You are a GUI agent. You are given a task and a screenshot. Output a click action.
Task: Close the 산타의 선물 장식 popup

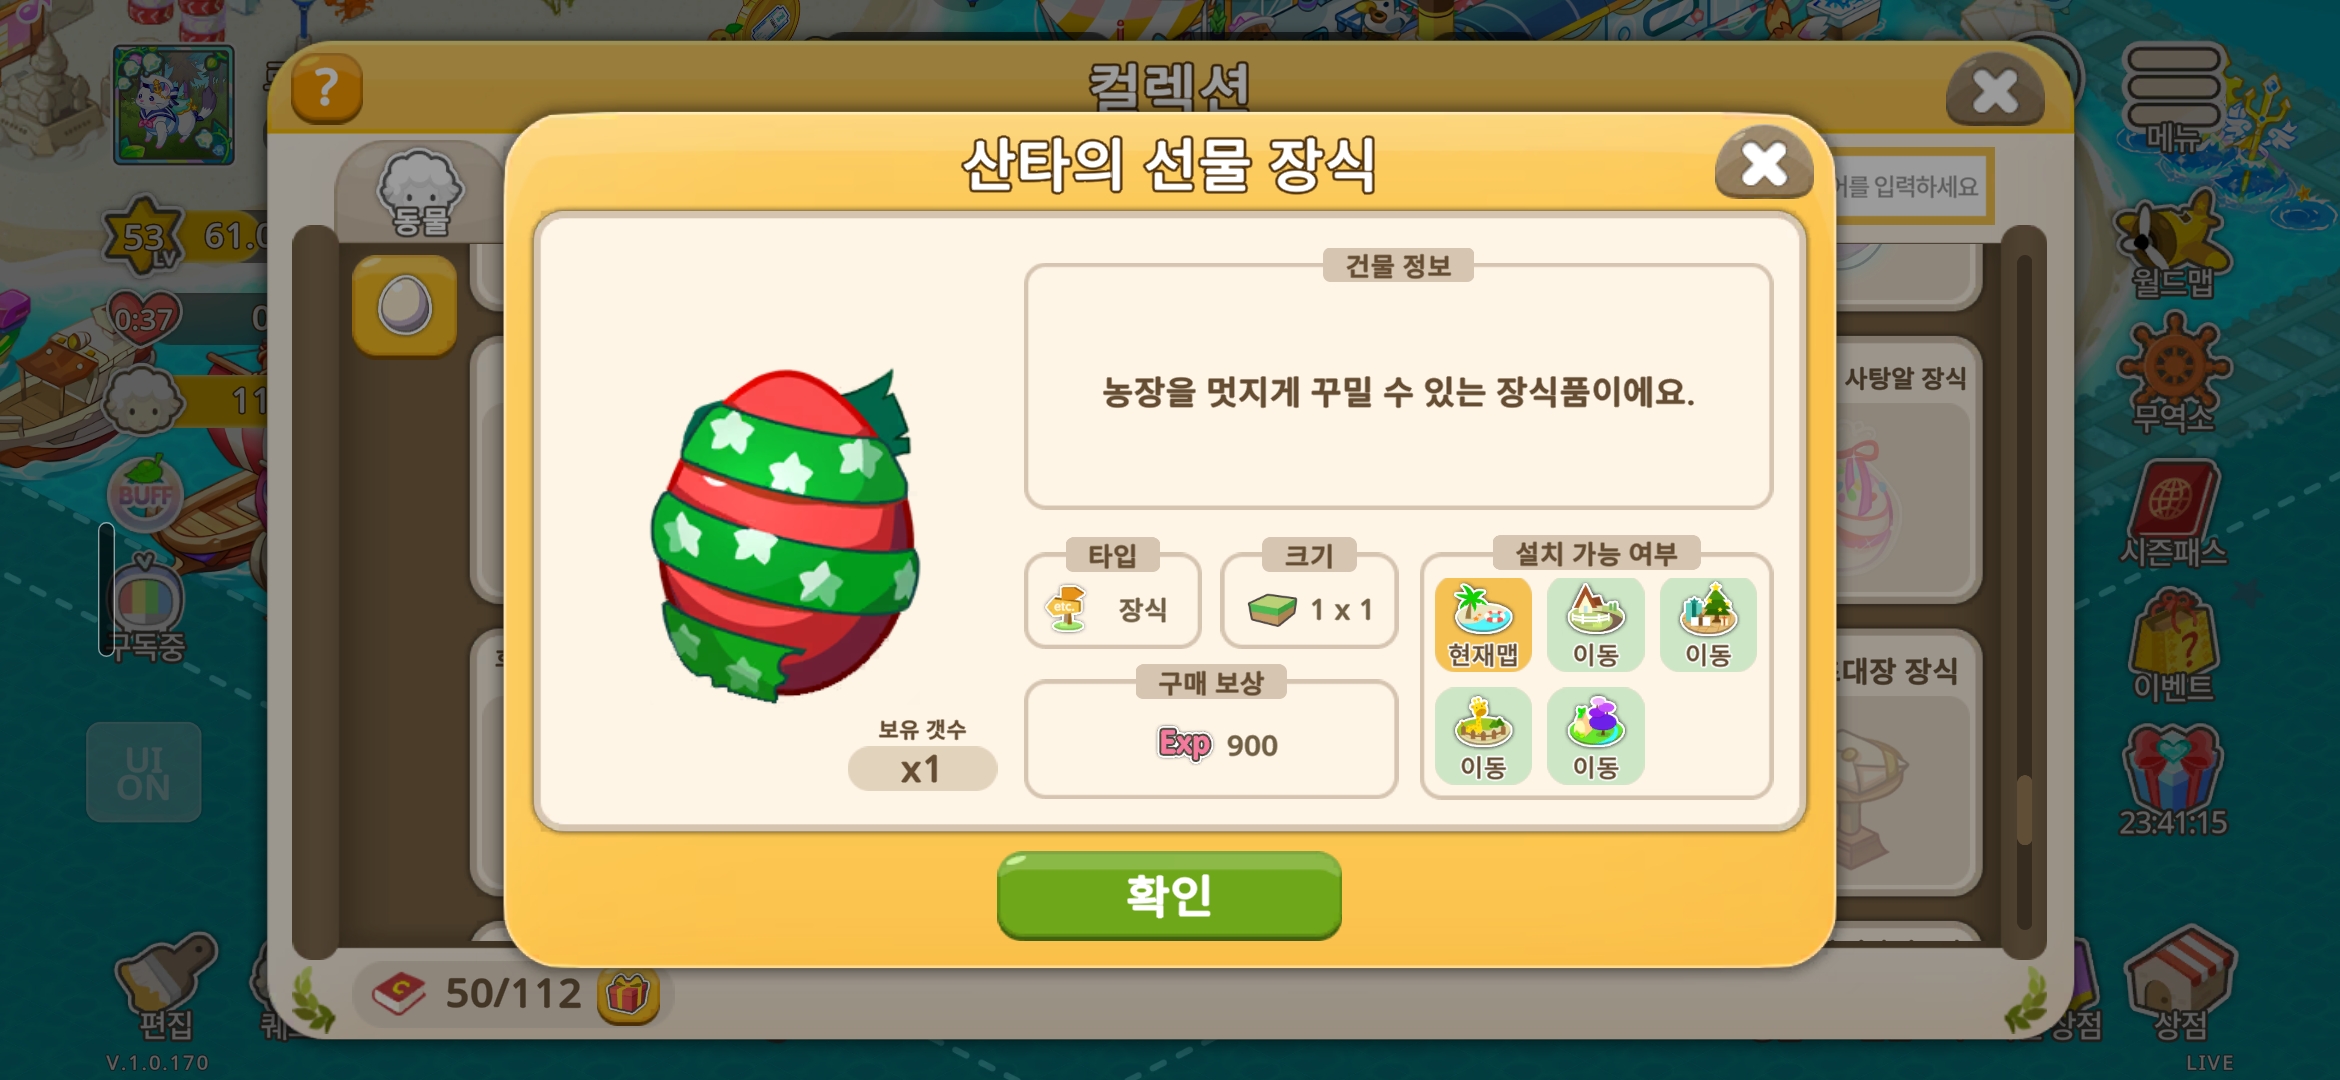point(1764,163)
